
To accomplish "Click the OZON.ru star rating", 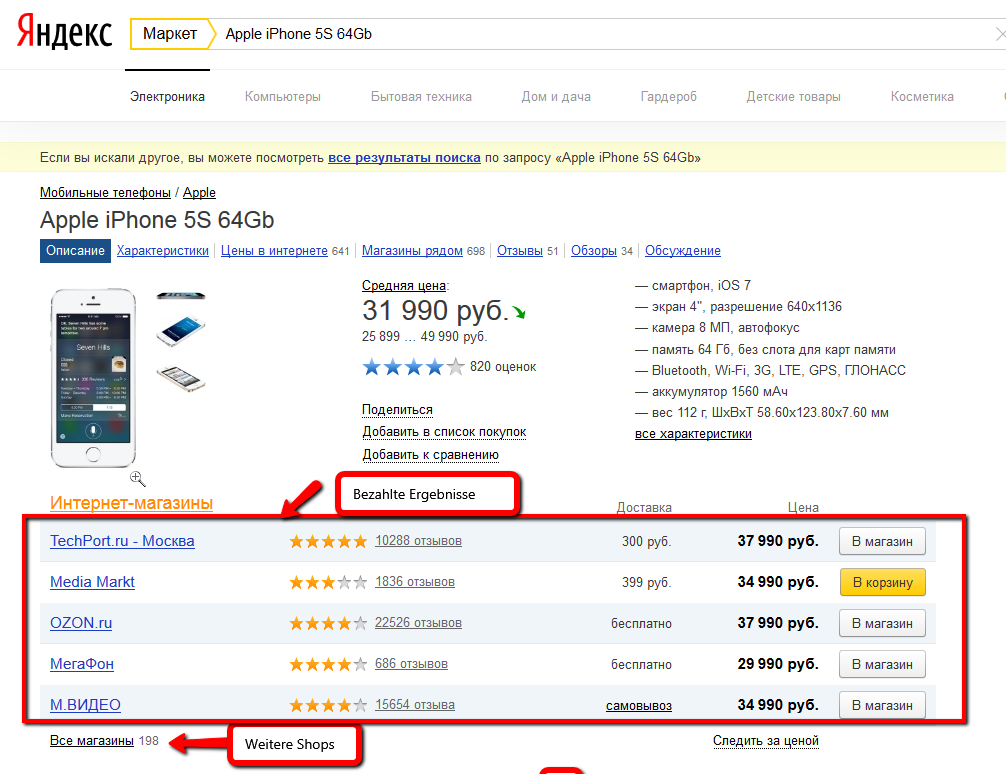I will tap(328, 624).
